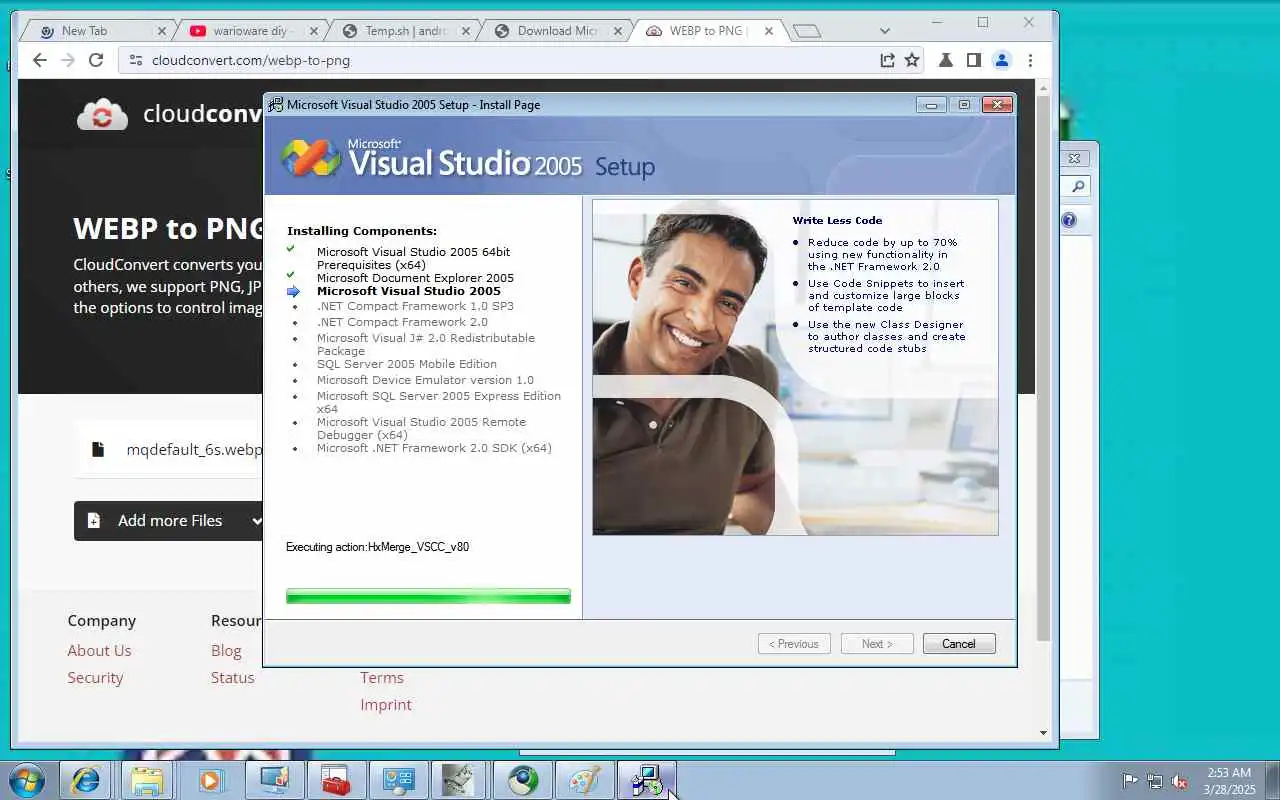Image resolution: width=1280 pixels, height=800 pixels.
Task: Click the Add more Files button
Action: 168,521
